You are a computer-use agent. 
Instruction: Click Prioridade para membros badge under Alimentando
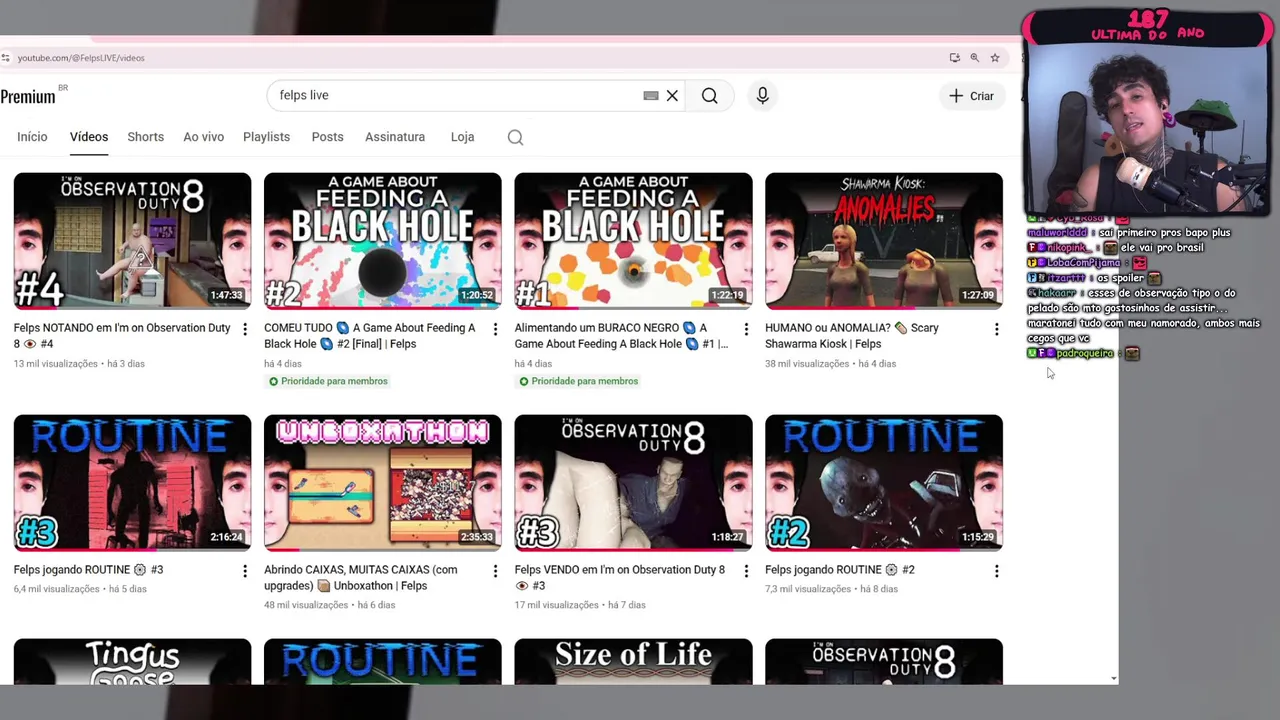[x=578, y=381]
